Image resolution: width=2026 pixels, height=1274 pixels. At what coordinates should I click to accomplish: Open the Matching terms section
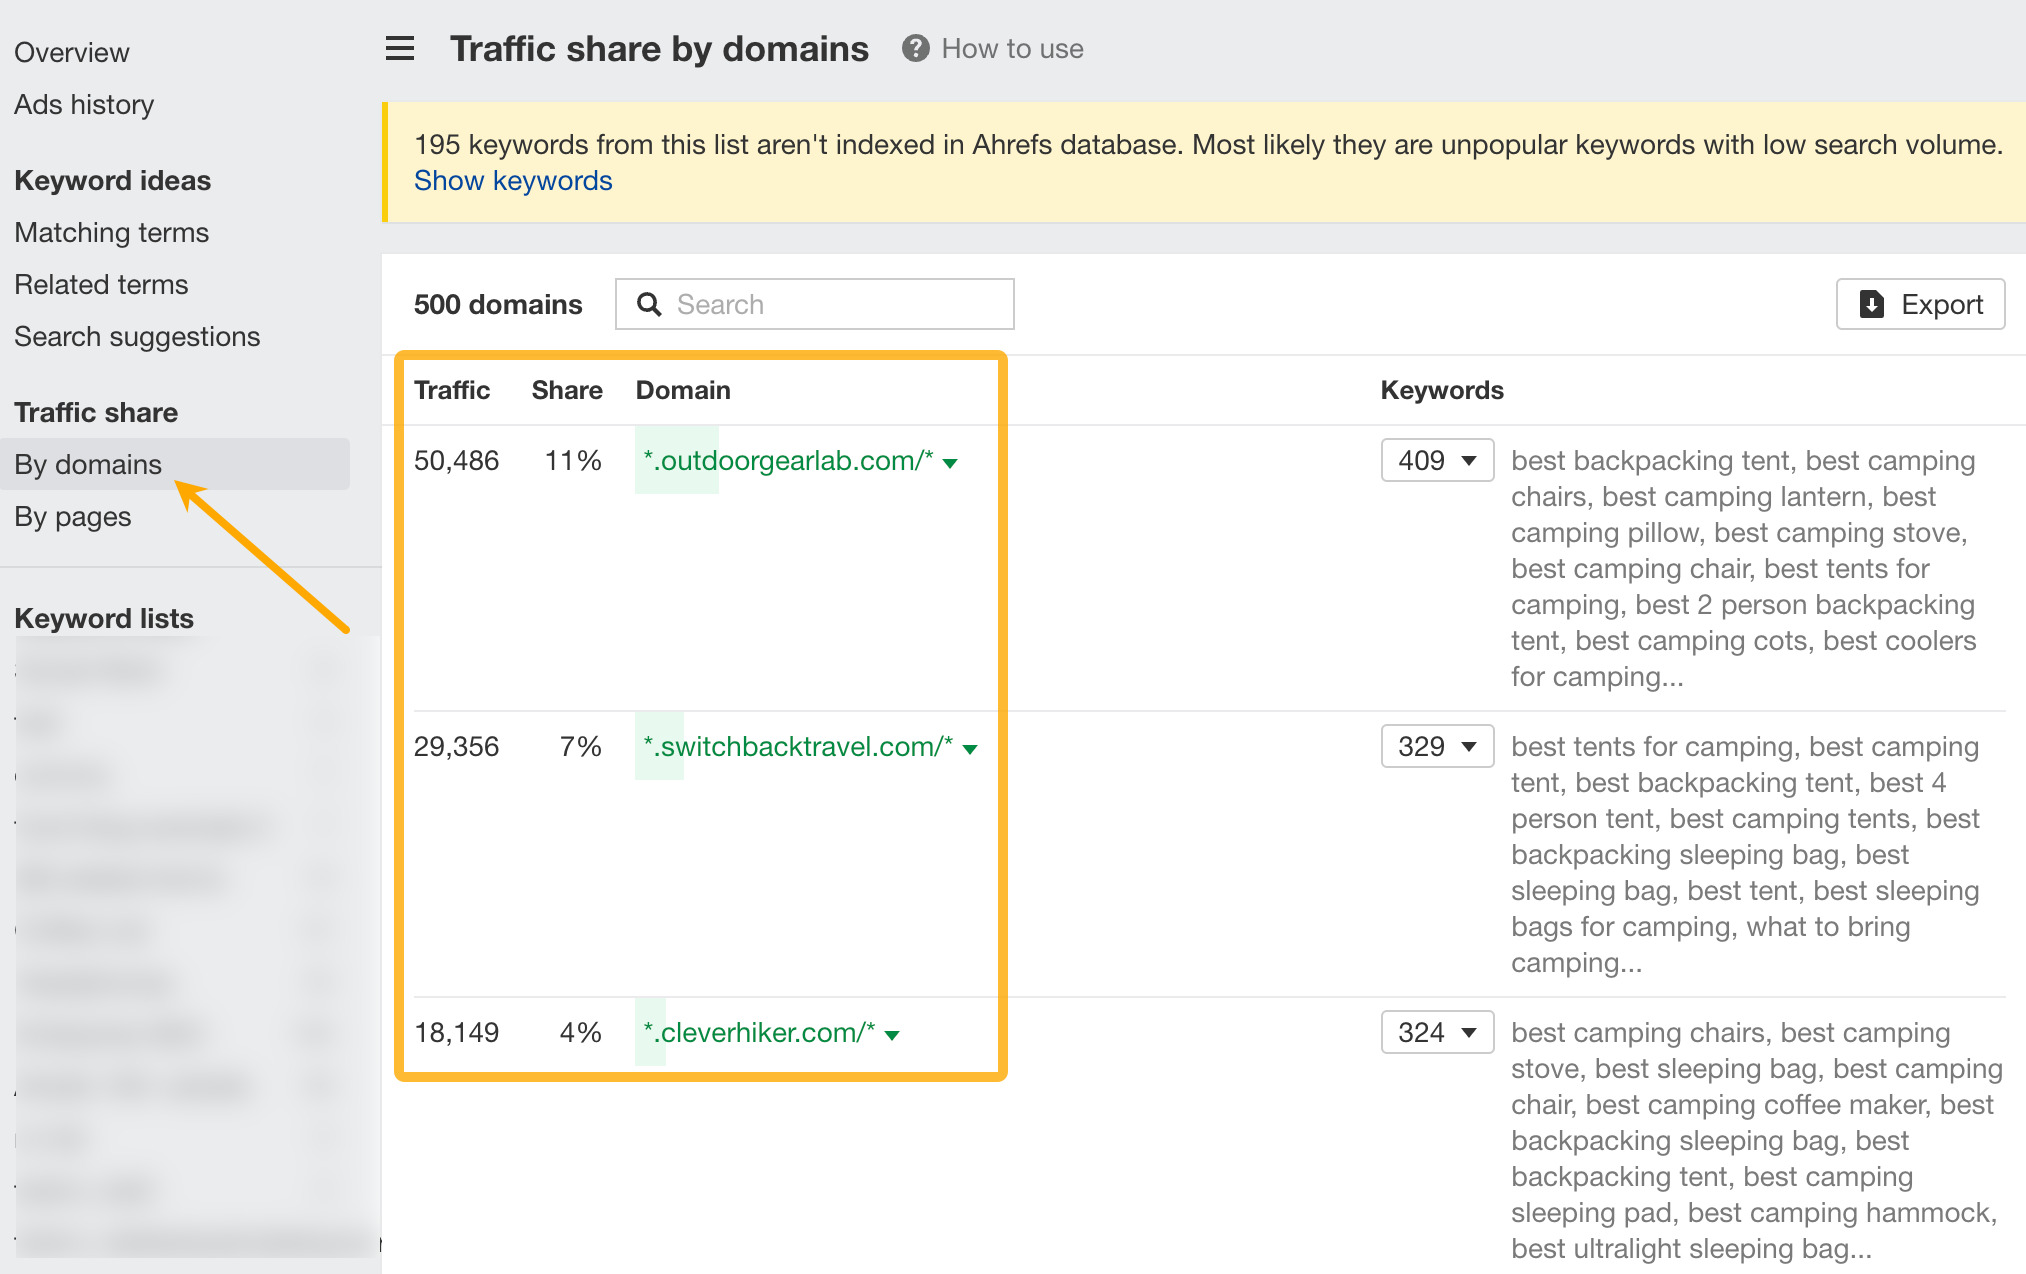click(x=113, y=232)
